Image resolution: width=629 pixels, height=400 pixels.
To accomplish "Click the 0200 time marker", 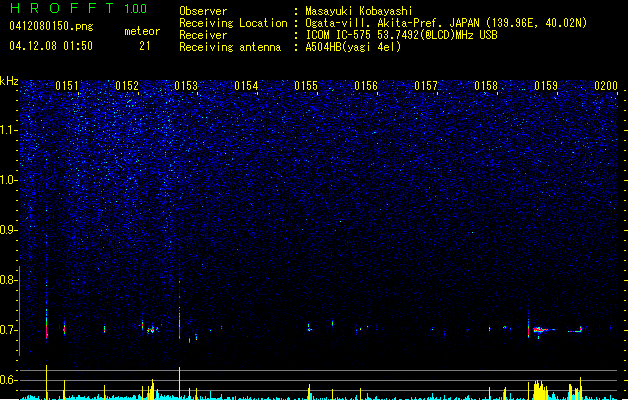I will (606, 86).
